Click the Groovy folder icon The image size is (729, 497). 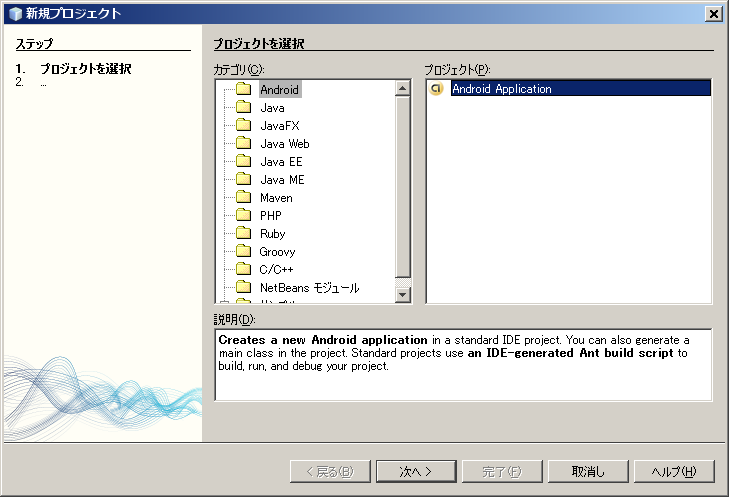click(x=243, y=251)
